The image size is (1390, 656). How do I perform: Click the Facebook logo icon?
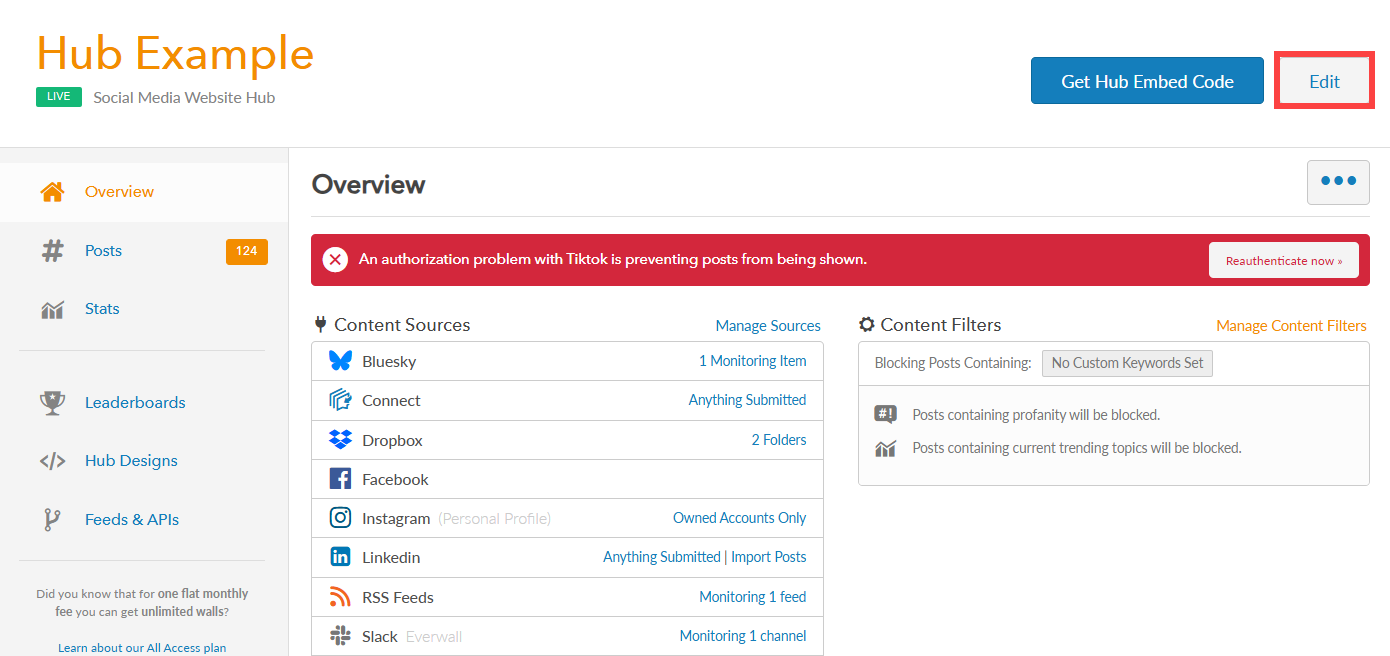click(x=340, y=479)
